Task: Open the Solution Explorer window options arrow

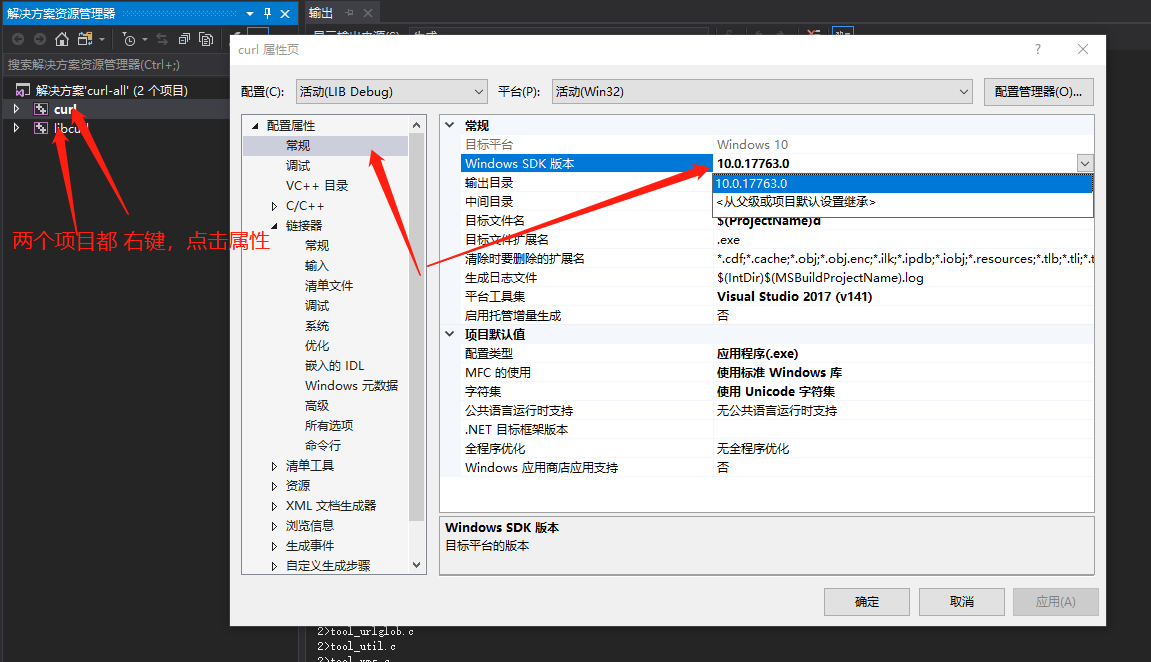Action: coord(250,13)
